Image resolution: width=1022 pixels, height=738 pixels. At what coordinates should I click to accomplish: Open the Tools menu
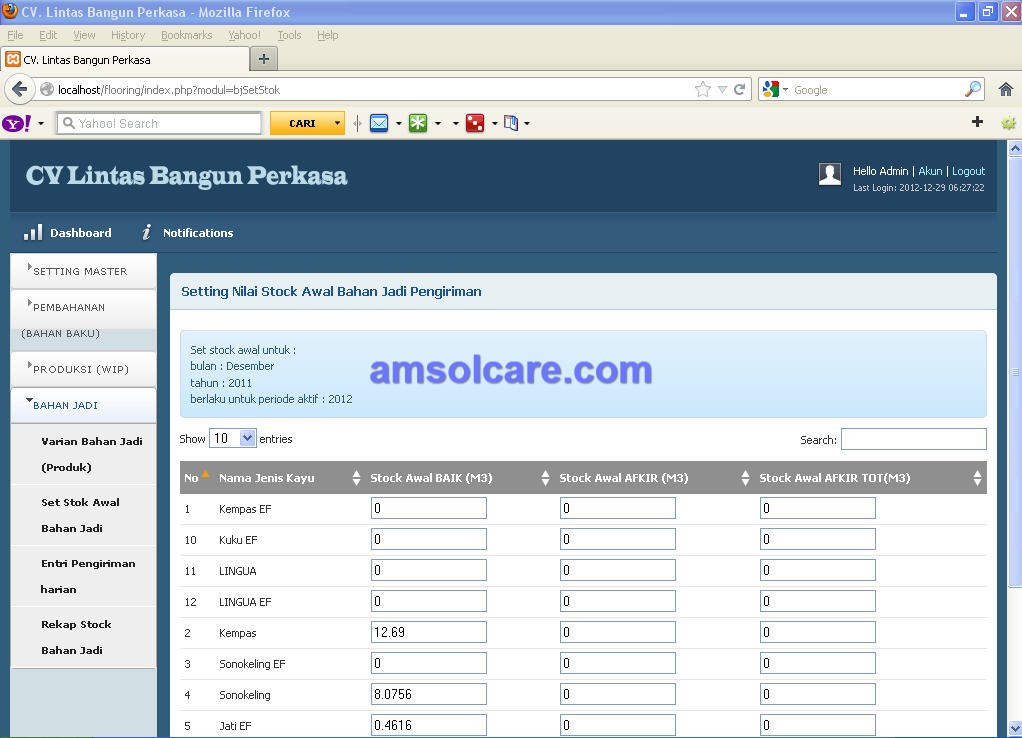point(289,35)
